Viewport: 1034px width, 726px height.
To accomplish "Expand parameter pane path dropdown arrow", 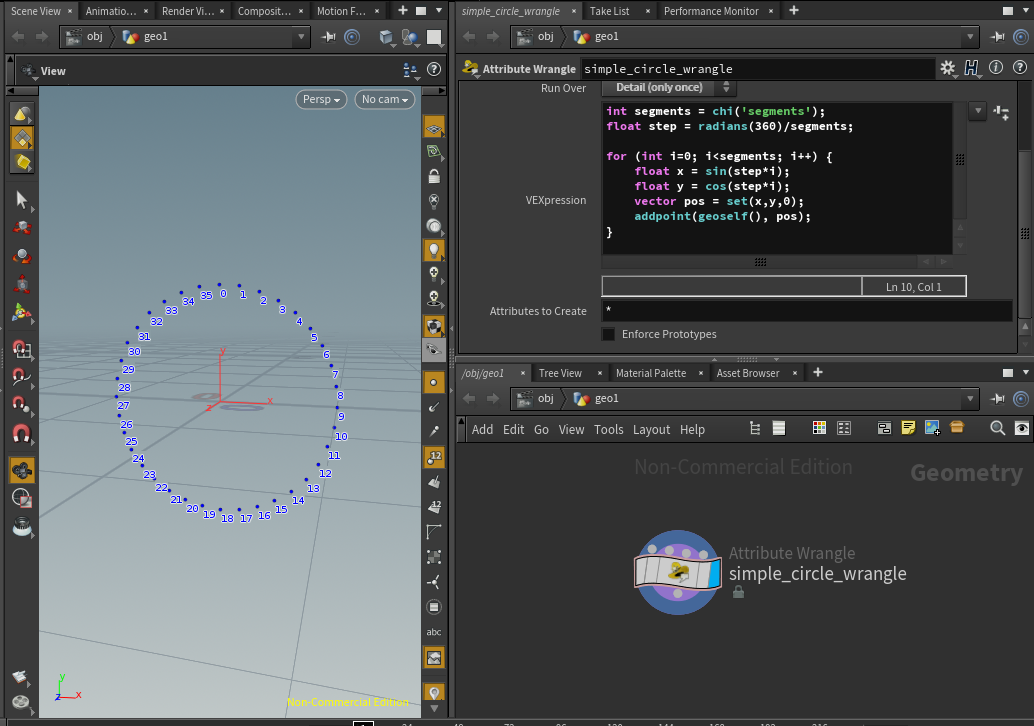I will [969, 37].
